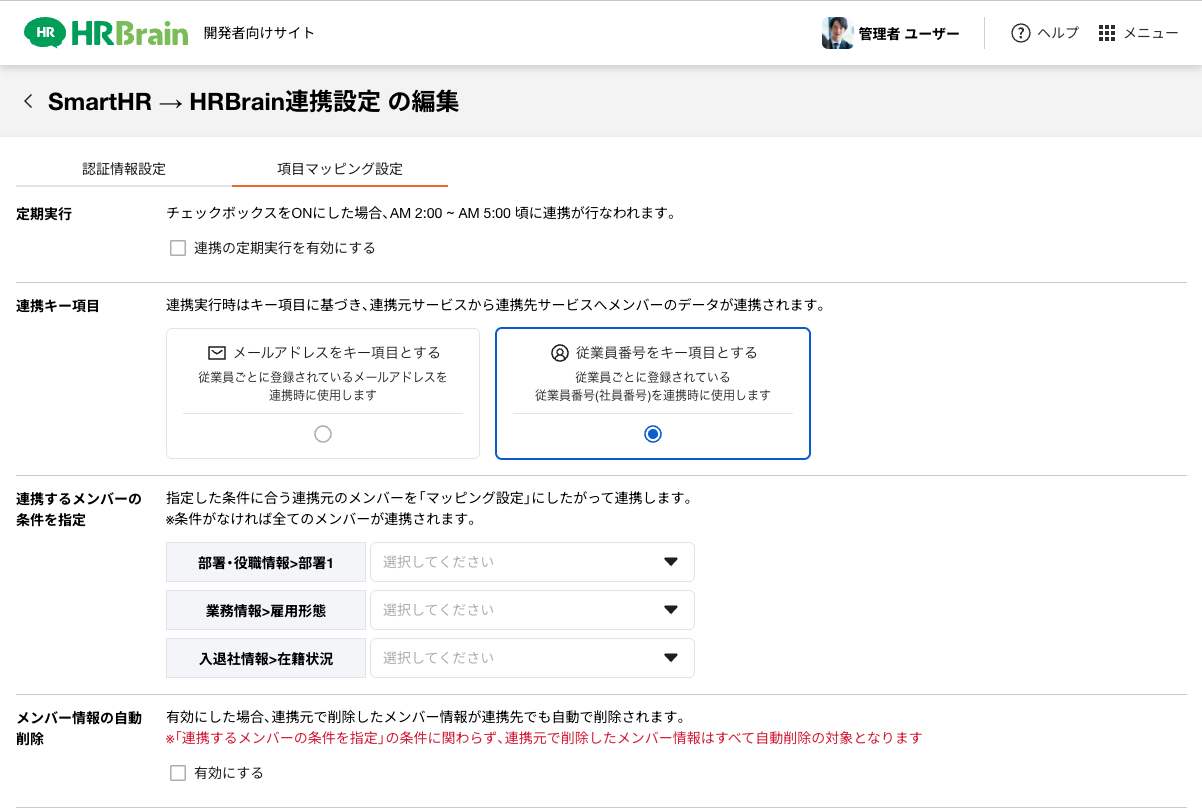The height and width of the screenshot is (811, 1202).
Task: Click the person icon on employee number card
Action: (x=559, y=353)
